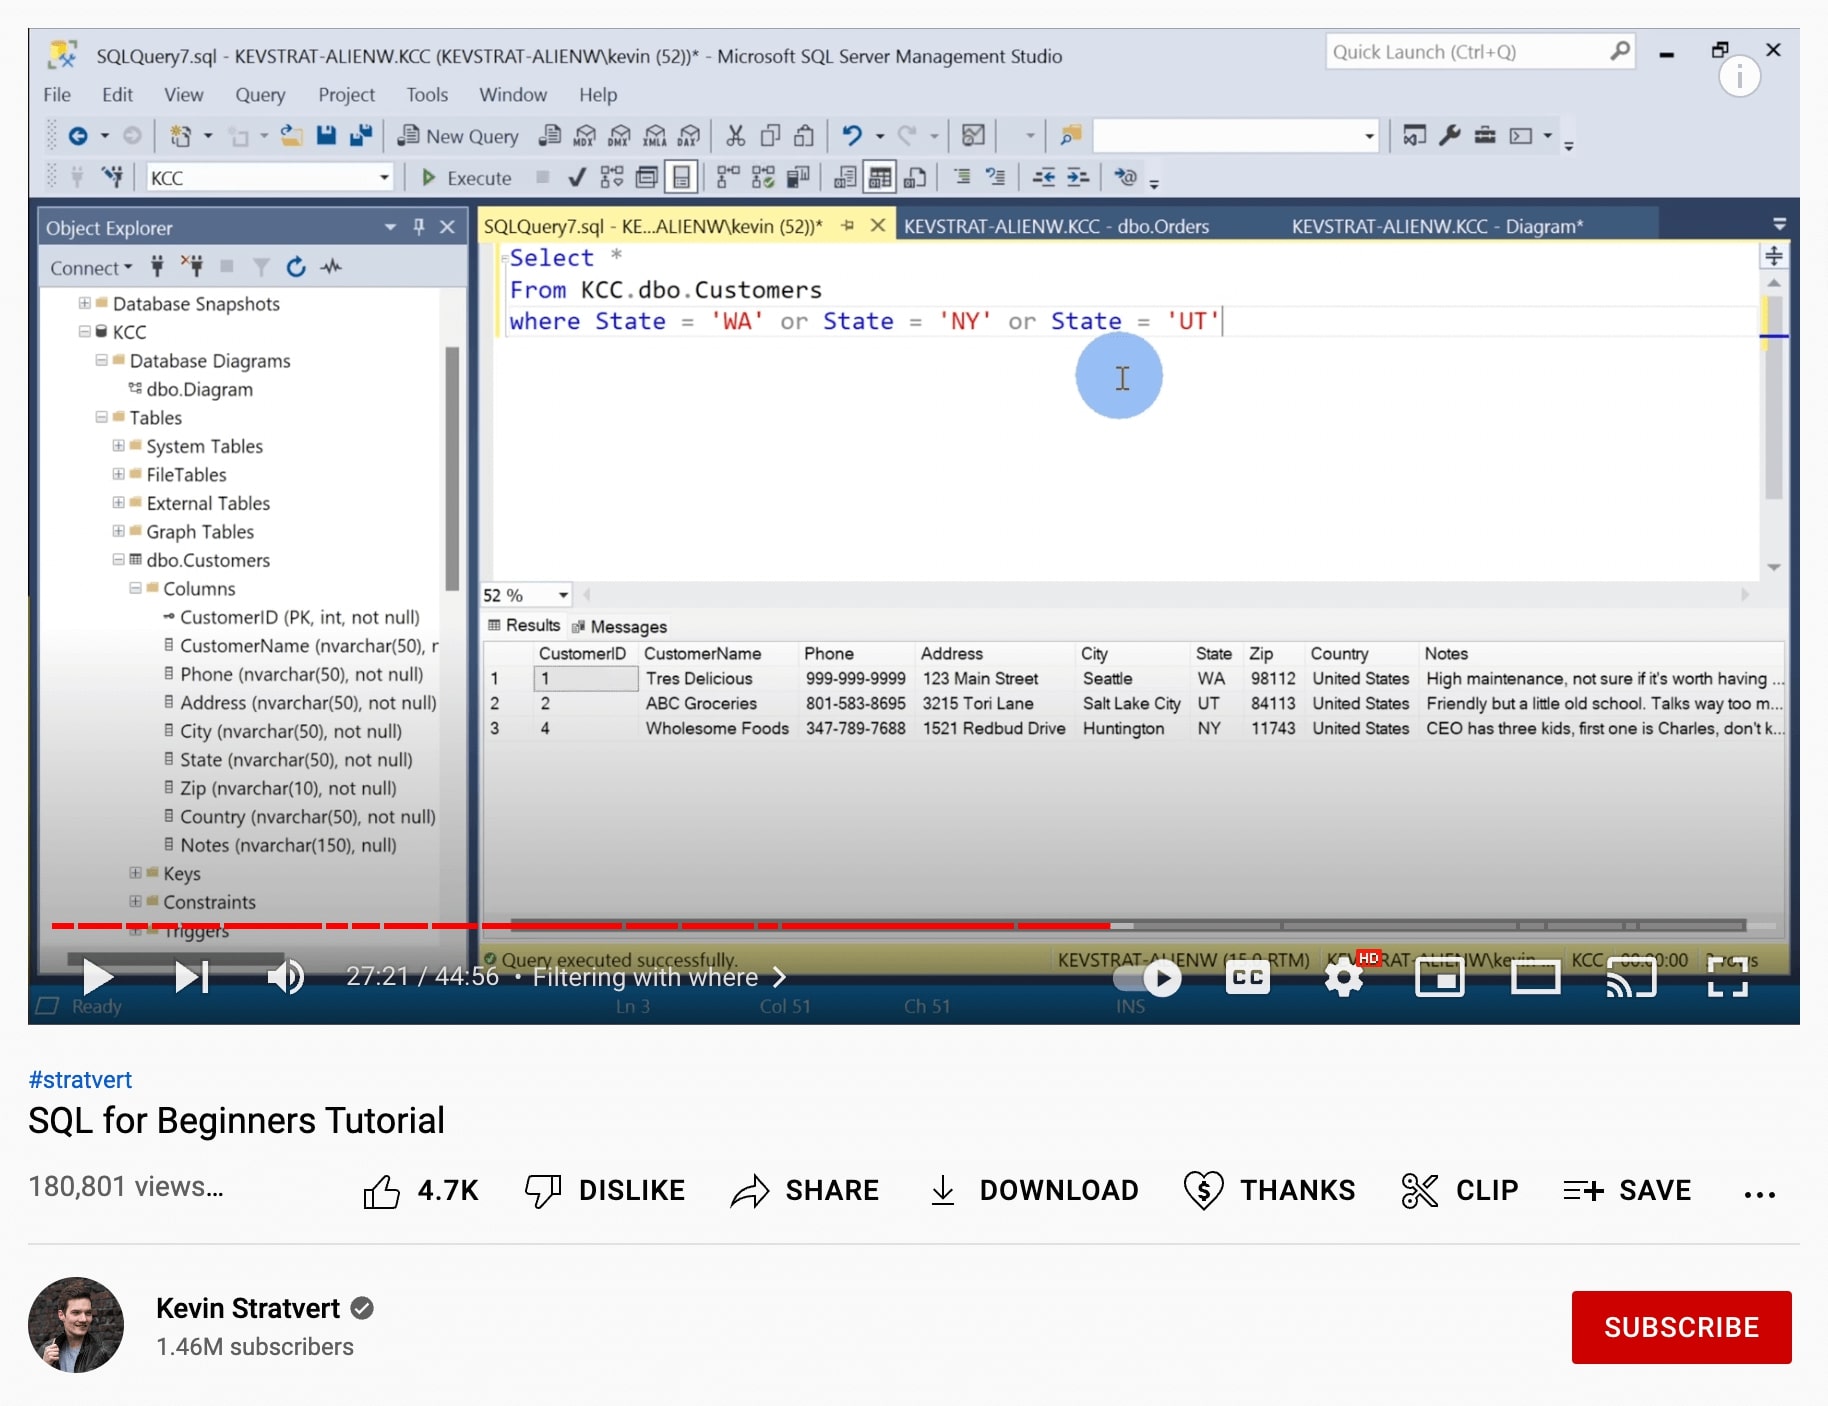Viewport: 1828px width, 1406px height.
Task: Toggle the autoplay switch
Action: [x=1149, y=977]
